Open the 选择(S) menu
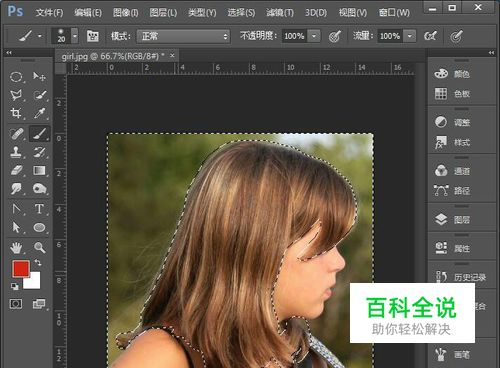500x368 pixels. pyautogui.click(x=241, y=13)
